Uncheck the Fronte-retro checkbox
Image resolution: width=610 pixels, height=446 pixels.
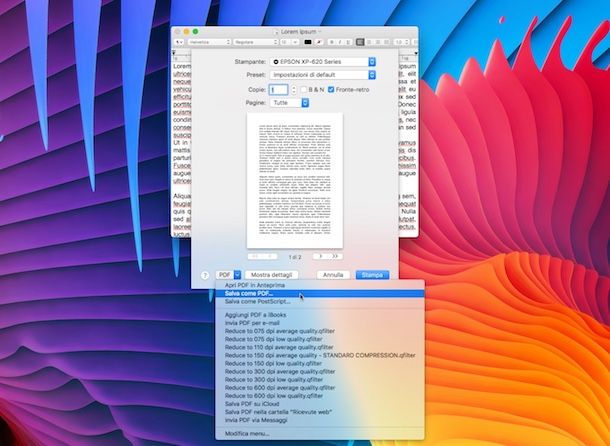[x=331, y=90]
